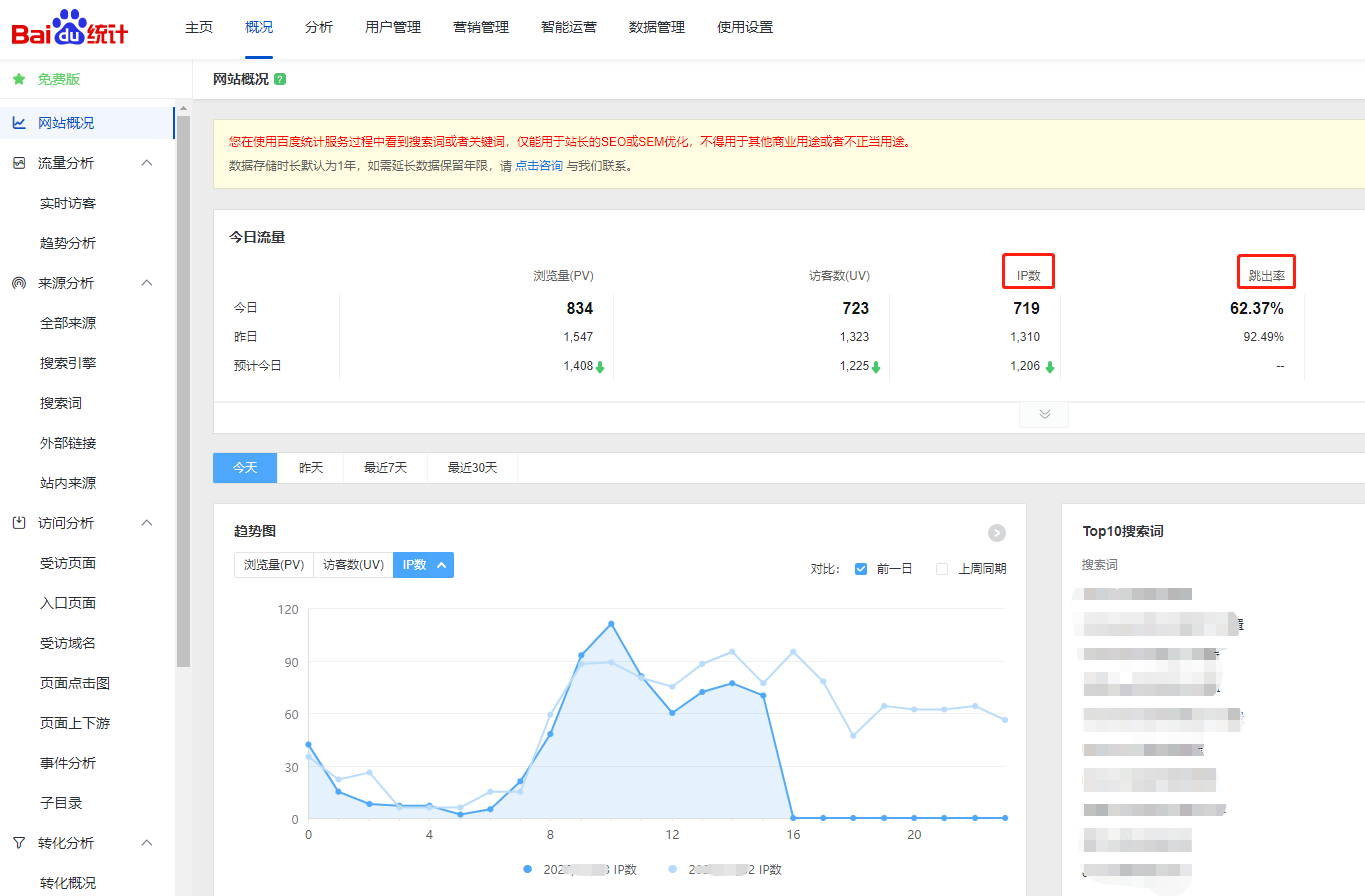The image size is (1365, 896).
Task: Open 事件分析 in sidebar
Action: (x=68, y=763)
